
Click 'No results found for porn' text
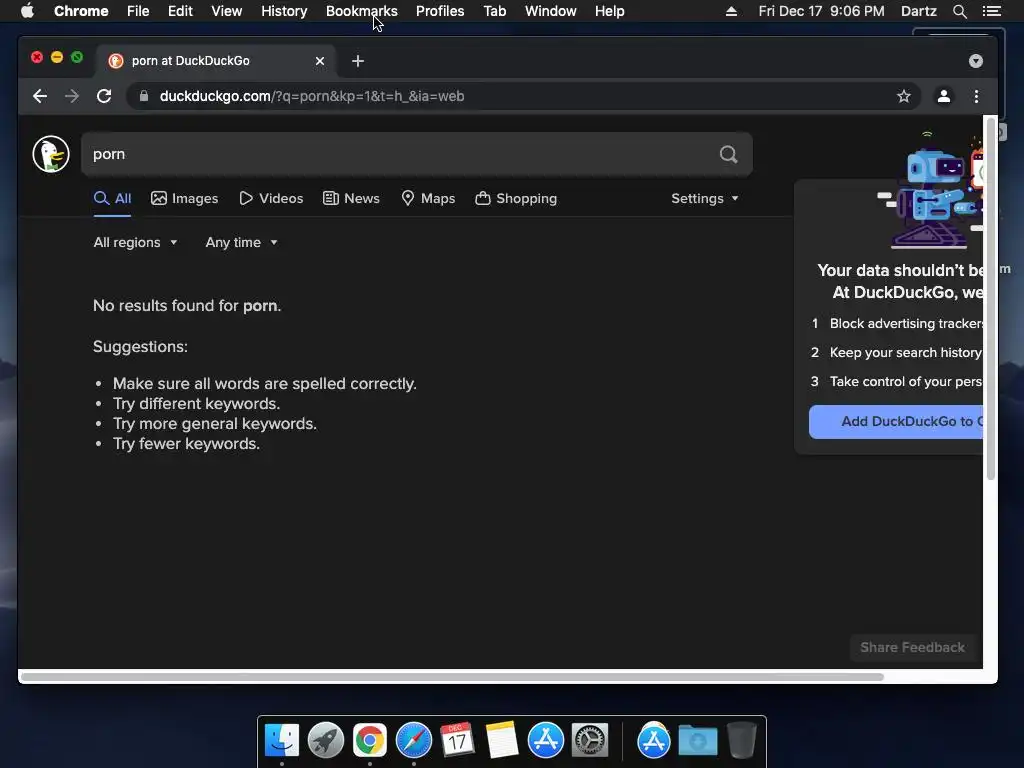click(187, 306)
